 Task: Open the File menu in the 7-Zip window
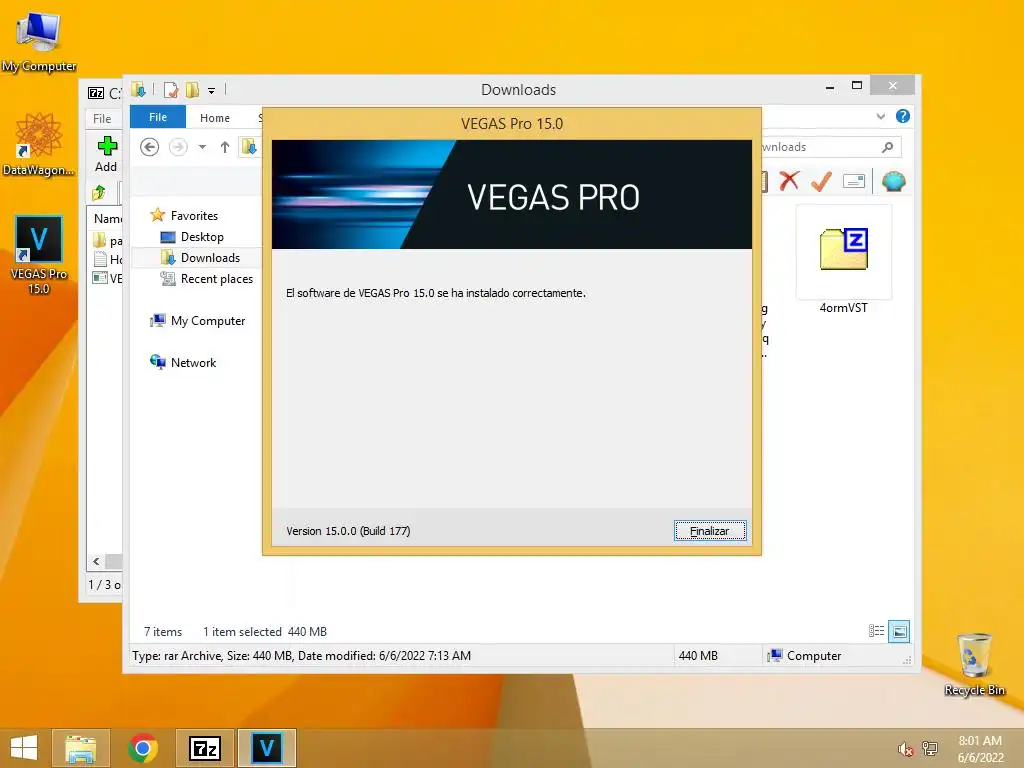click(102, 119)
